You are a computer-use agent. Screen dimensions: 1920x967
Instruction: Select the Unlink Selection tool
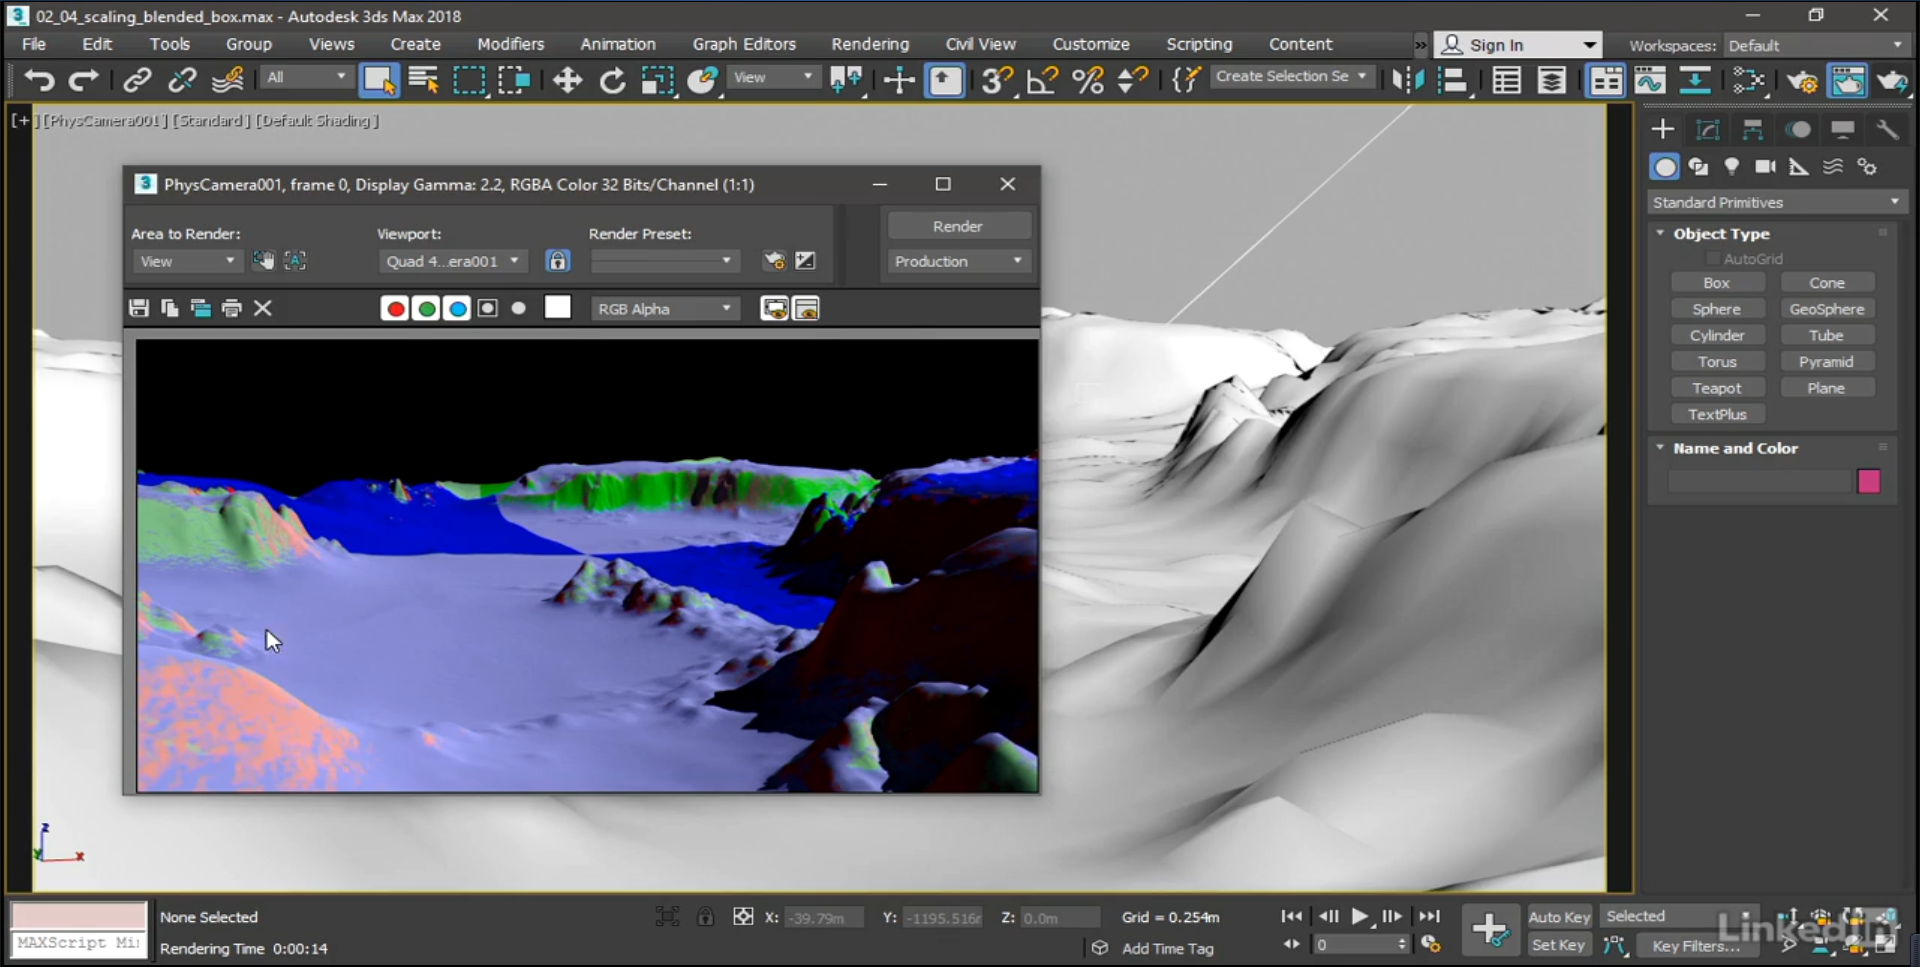[182, 80]
